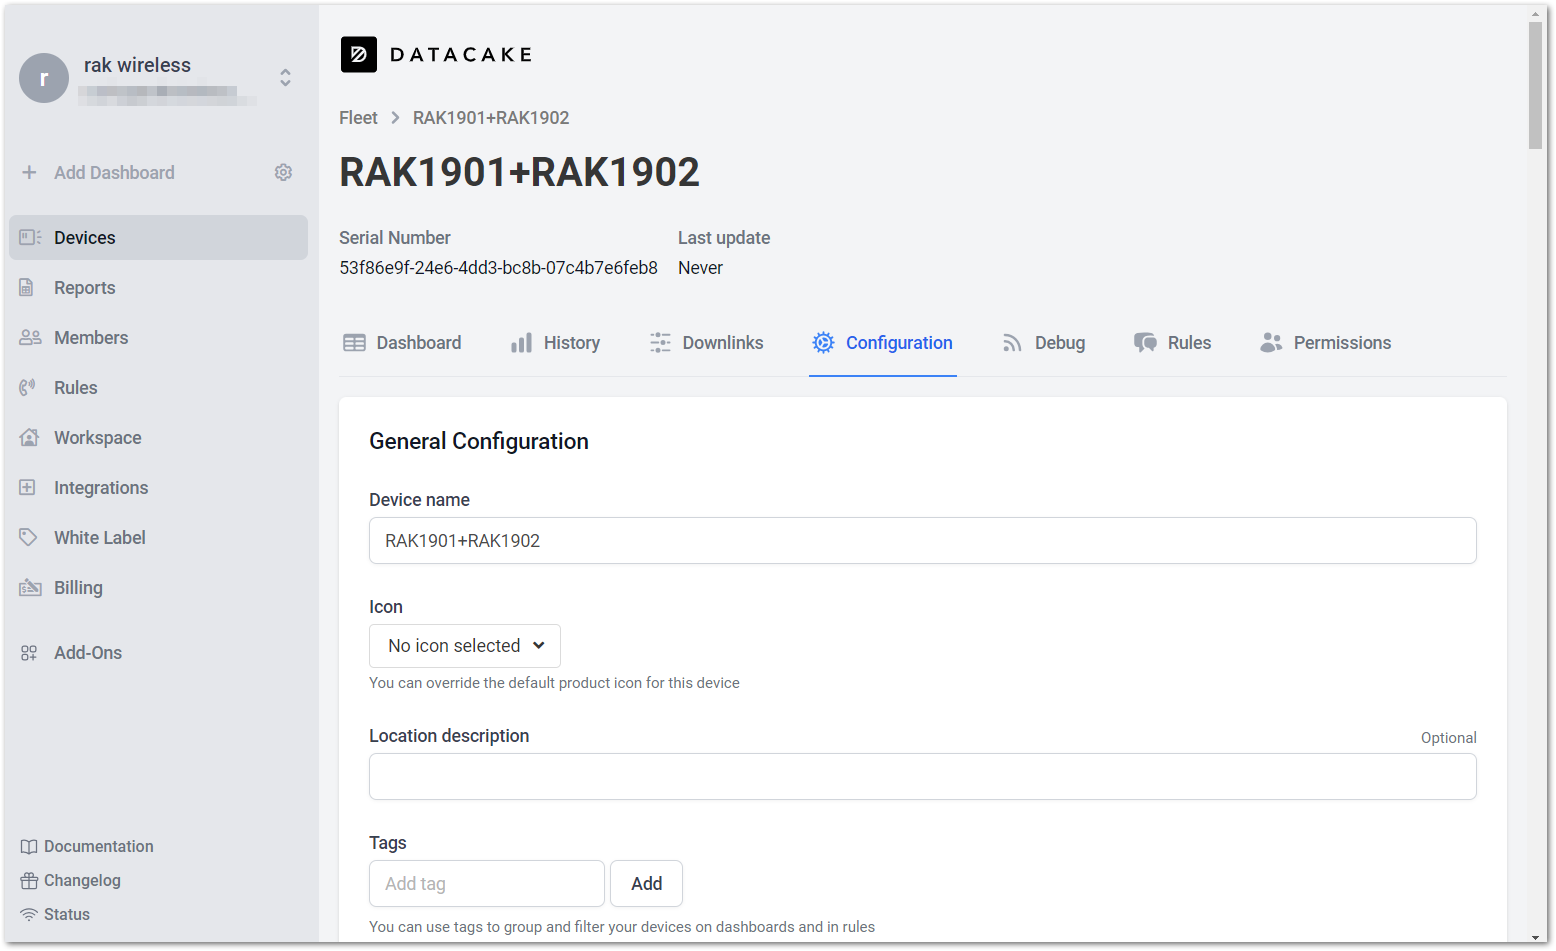Open the No icon selected dropdown
Screen dimensions: 1556x951
[x=465, y=646]
